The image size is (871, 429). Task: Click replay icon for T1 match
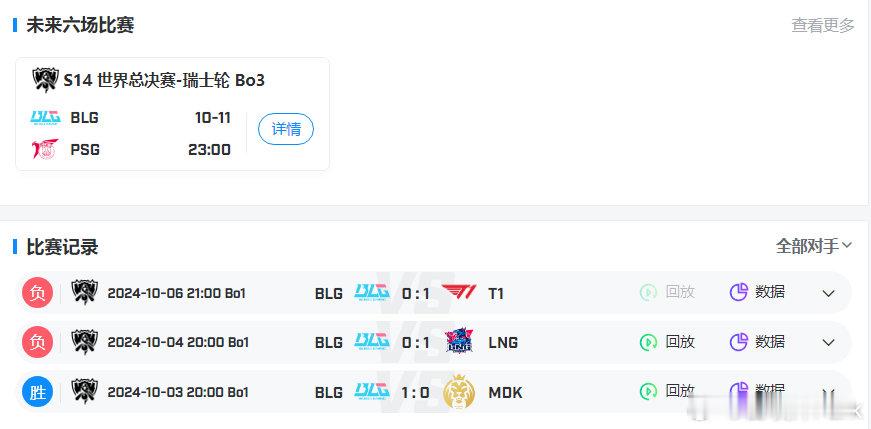coord(648,292)
